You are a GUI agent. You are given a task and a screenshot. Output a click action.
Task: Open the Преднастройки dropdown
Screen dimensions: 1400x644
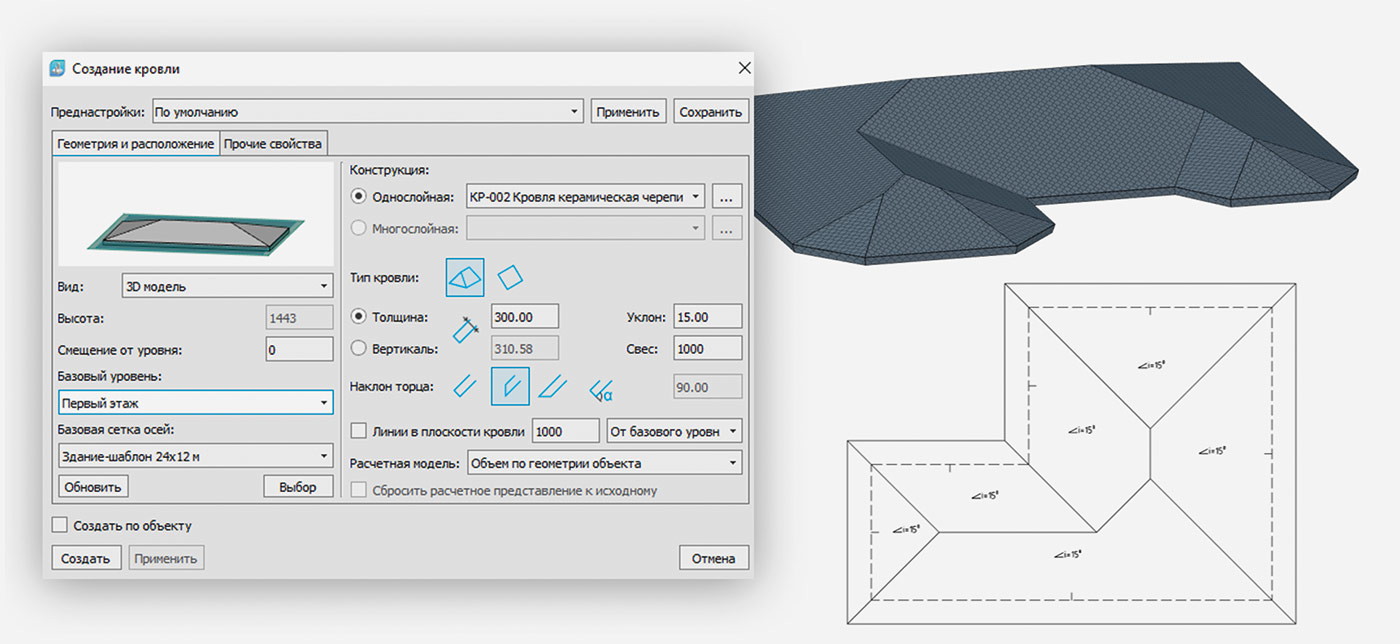click(x=366, y=112)
